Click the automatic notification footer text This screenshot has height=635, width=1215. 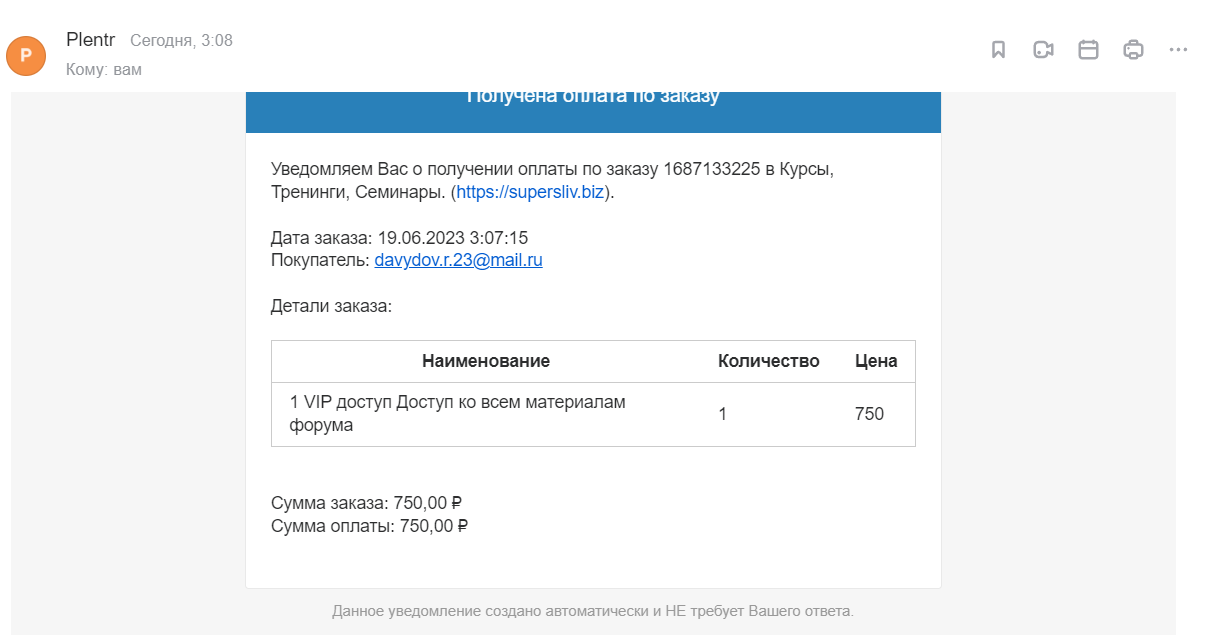click(593, 610)
